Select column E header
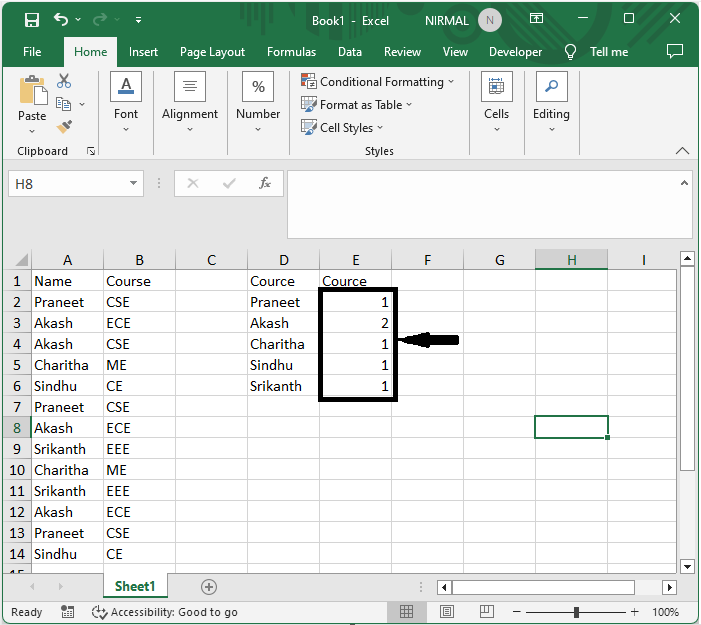The height and width of the screenshot is (625, 701). point(355,260)
